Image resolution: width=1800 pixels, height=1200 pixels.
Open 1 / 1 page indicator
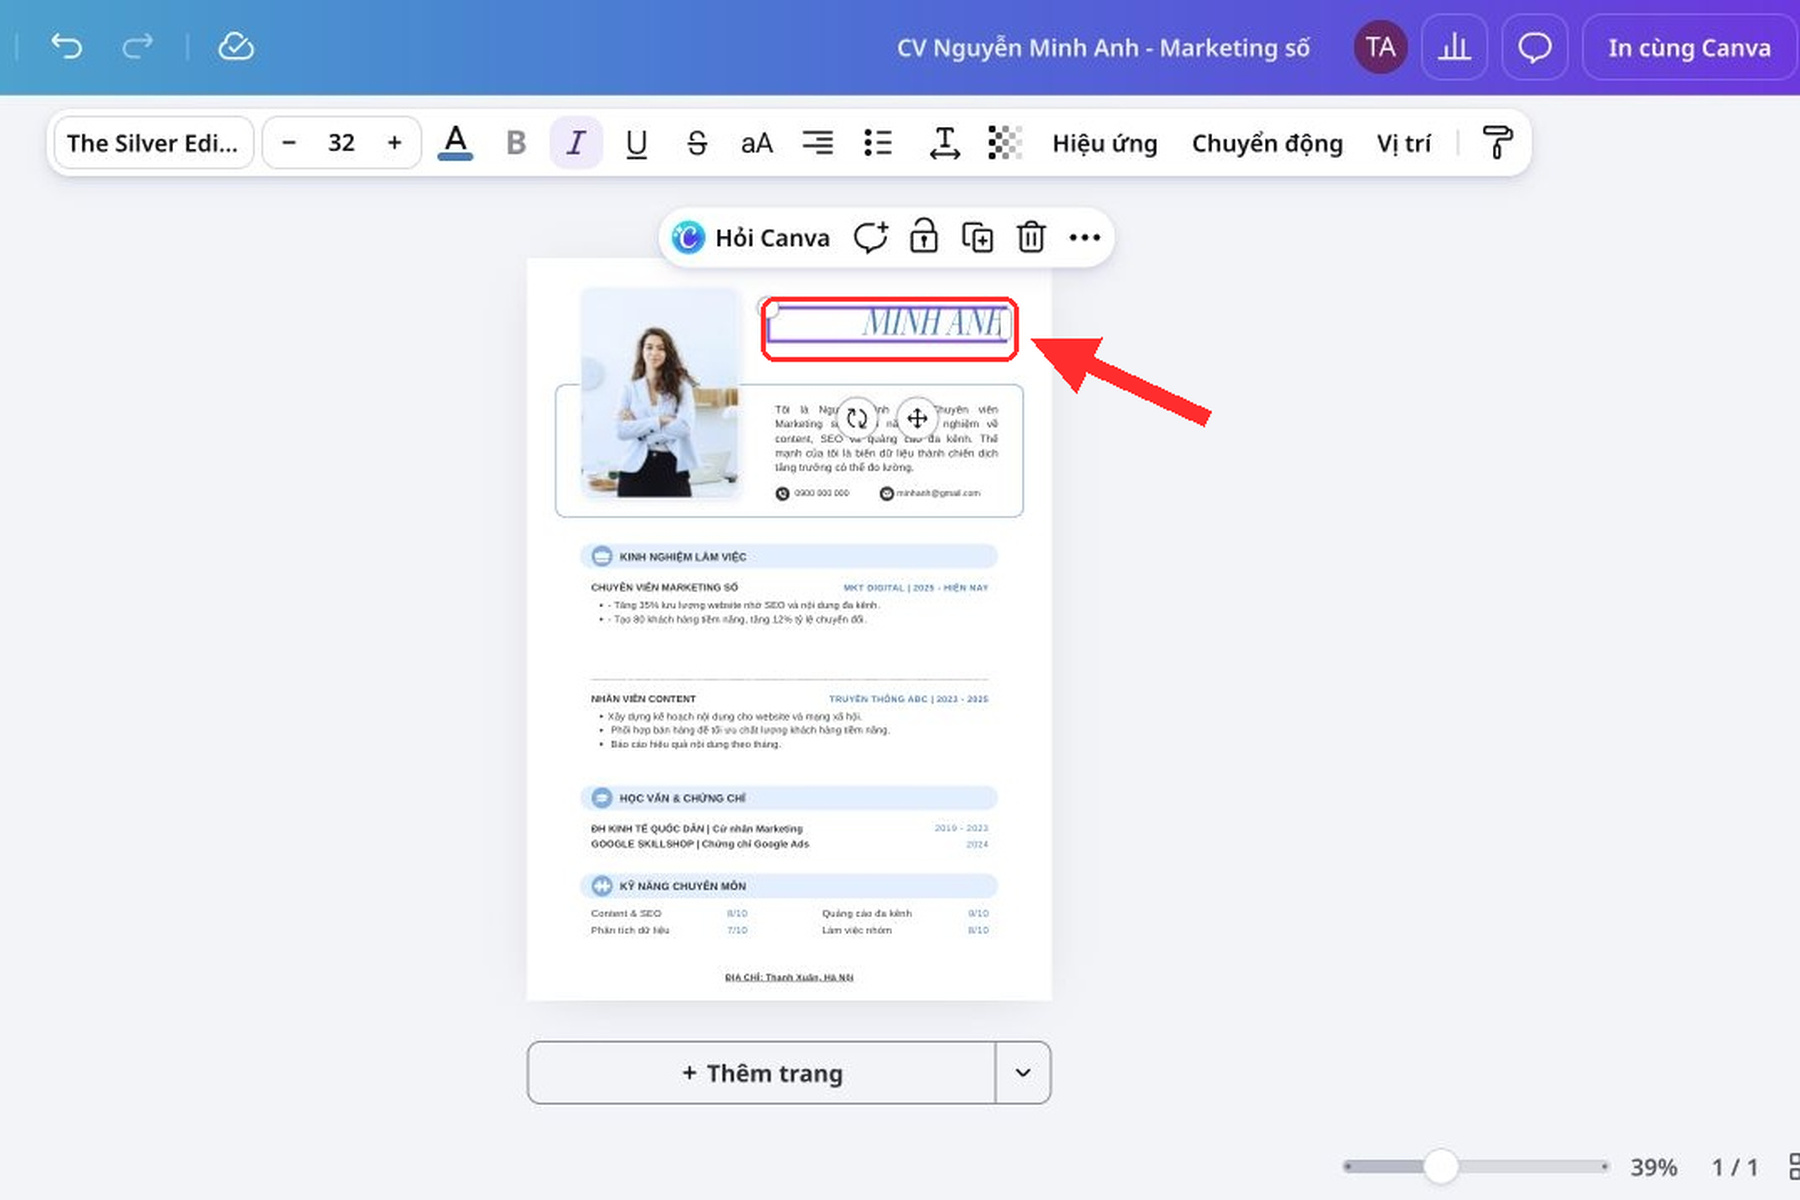pos(1735,1167)
